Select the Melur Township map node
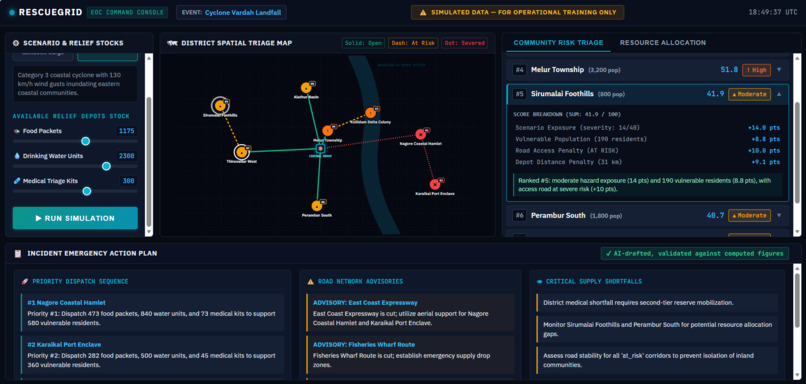The width and height of the screenshot is (806, 384). (327, 131)
